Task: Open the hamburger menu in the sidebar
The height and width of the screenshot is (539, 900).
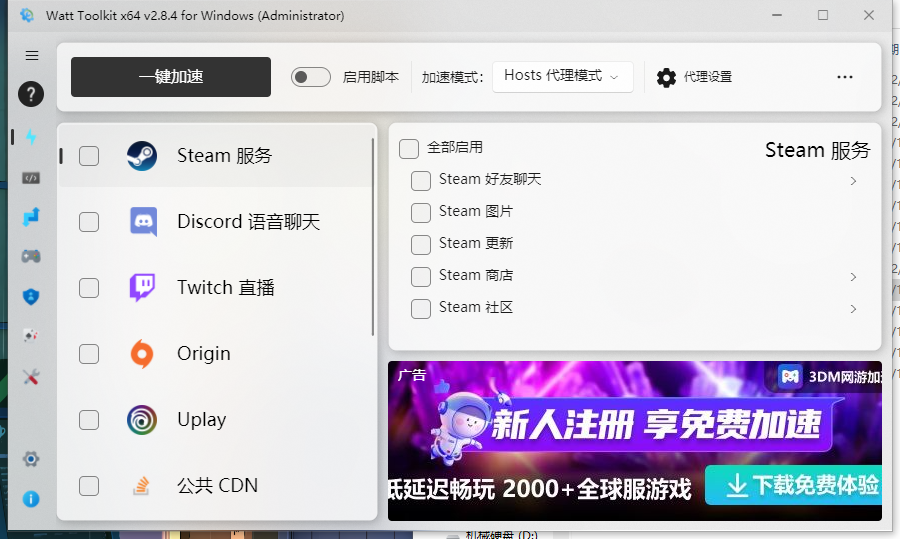Action: pyautogui.click(x=32, y=56)
